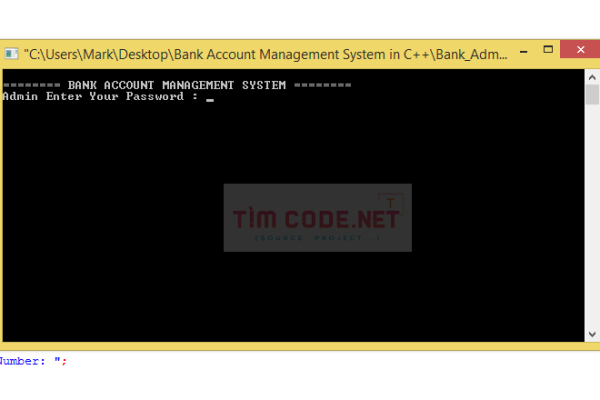Maximize the Bank Account console window
This screenshot has width=600, height=400.
coord(548,49)
